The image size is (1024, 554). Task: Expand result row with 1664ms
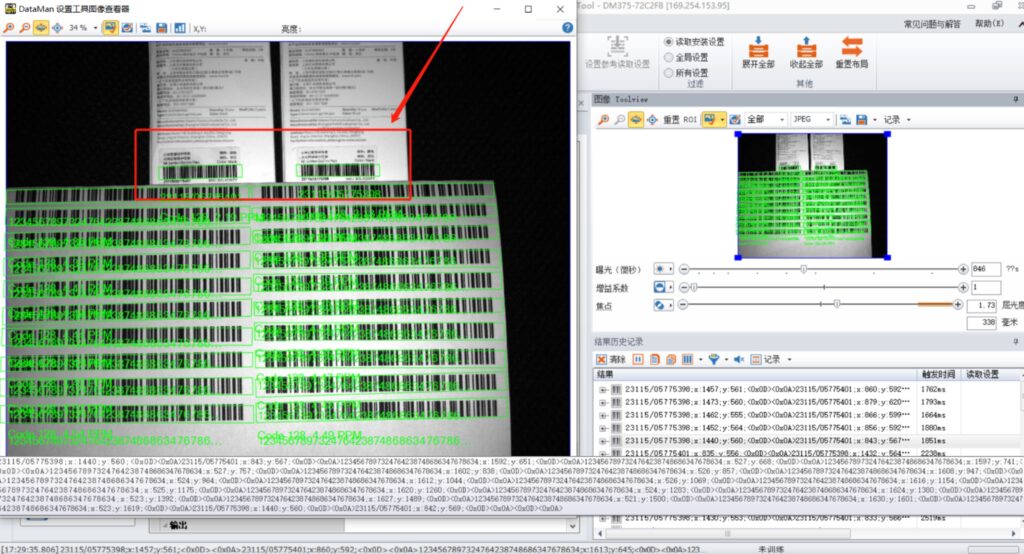(x=602, y=416)
